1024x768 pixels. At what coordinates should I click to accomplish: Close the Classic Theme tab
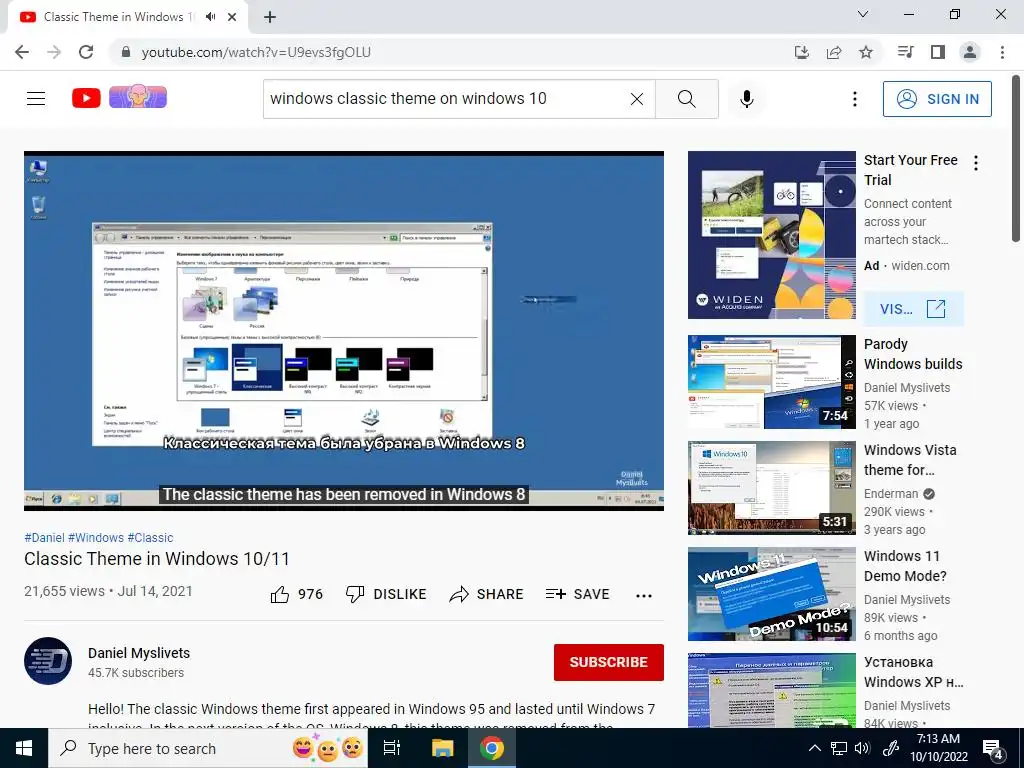tap(232, 17)
